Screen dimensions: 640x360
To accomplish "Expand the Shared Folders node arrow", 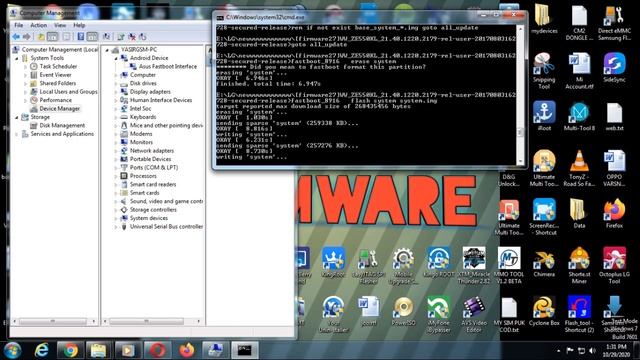I will 25,83.
